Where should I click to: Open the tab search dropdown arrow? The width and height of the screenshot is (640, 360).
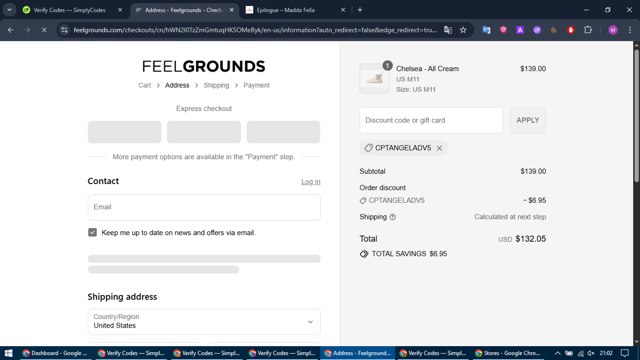point(9,10)
